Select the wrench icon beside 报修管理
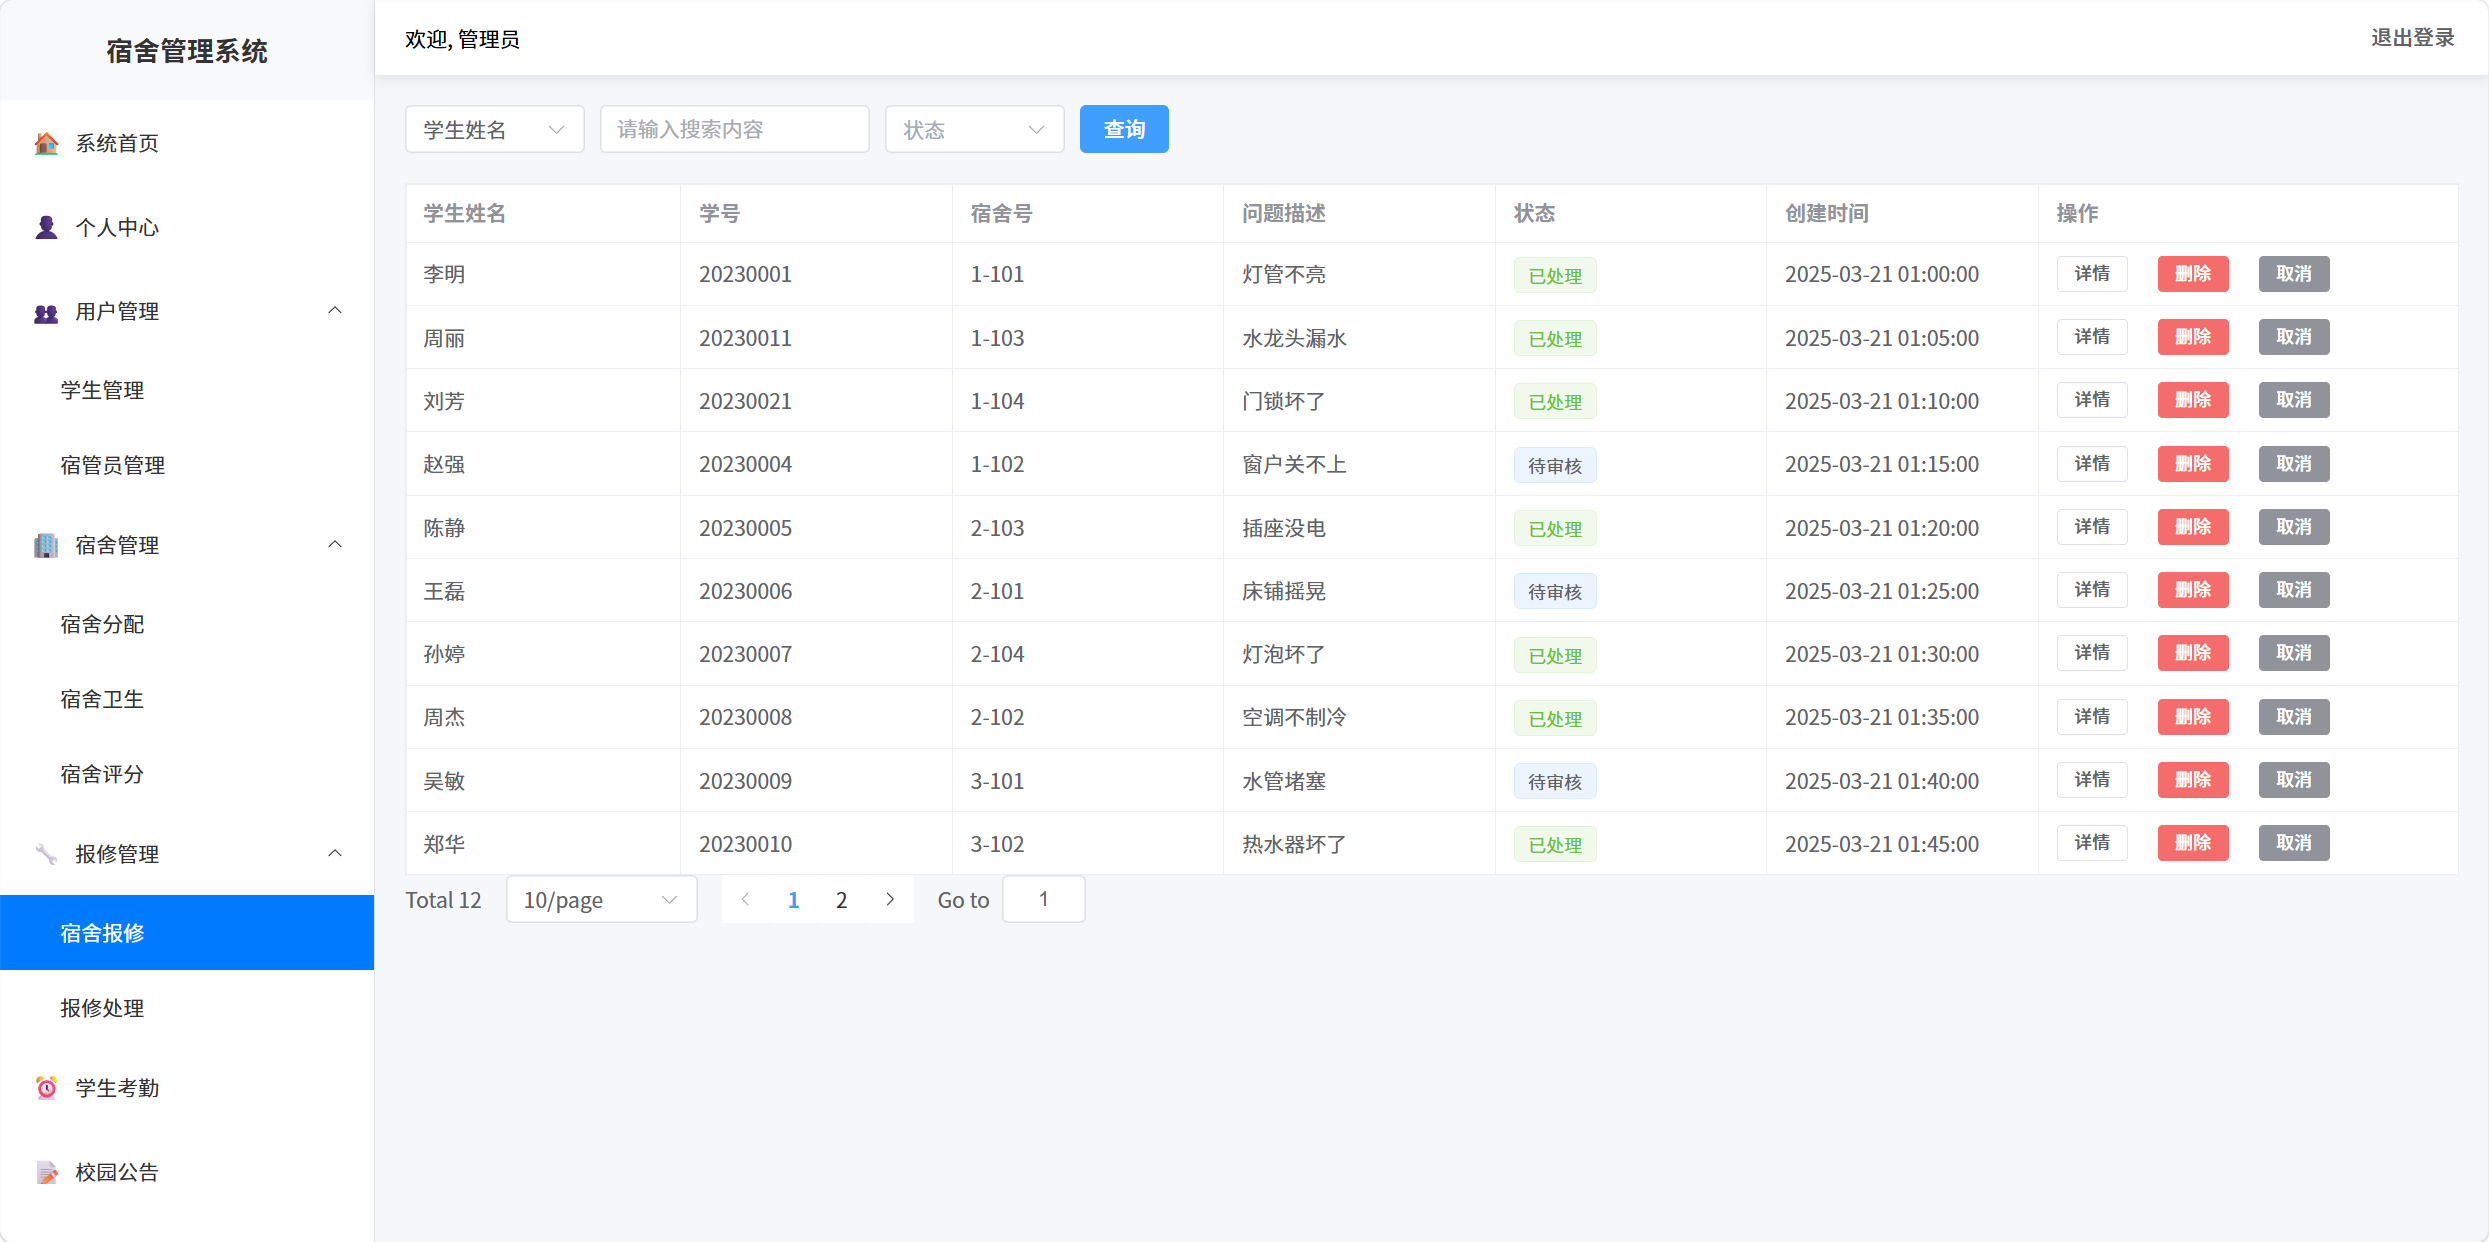This screenshot has height=1242, width=2489. (44, 853)
